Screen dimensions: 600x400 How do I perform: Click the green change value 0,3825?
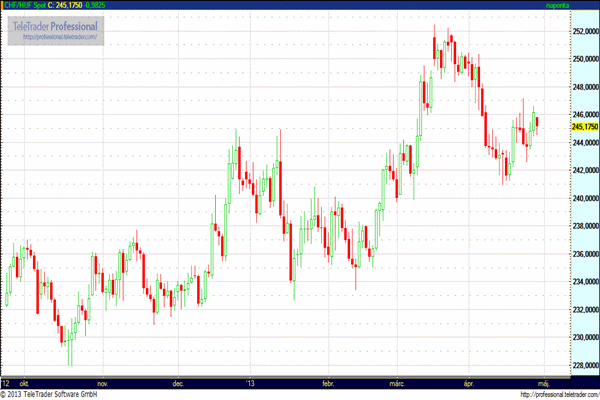(119, 5)
